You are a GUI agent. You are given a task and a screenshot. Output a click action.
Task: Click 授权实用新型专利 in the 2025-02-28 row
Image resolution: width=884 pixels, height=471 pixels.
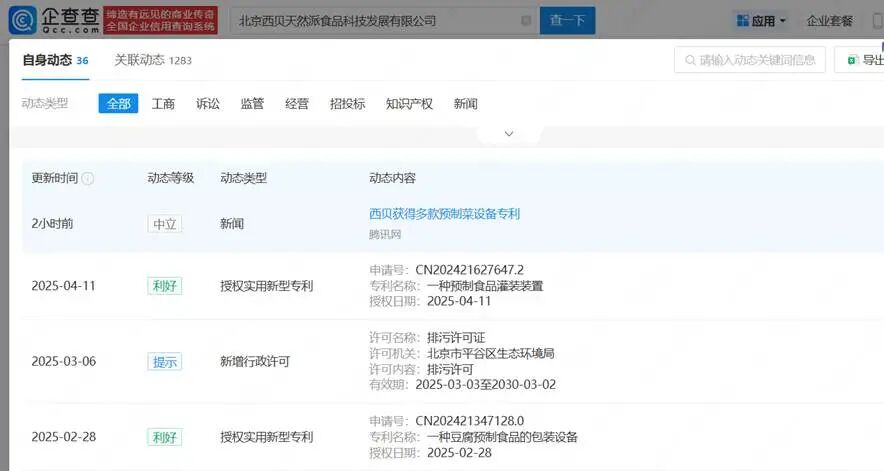267,437
